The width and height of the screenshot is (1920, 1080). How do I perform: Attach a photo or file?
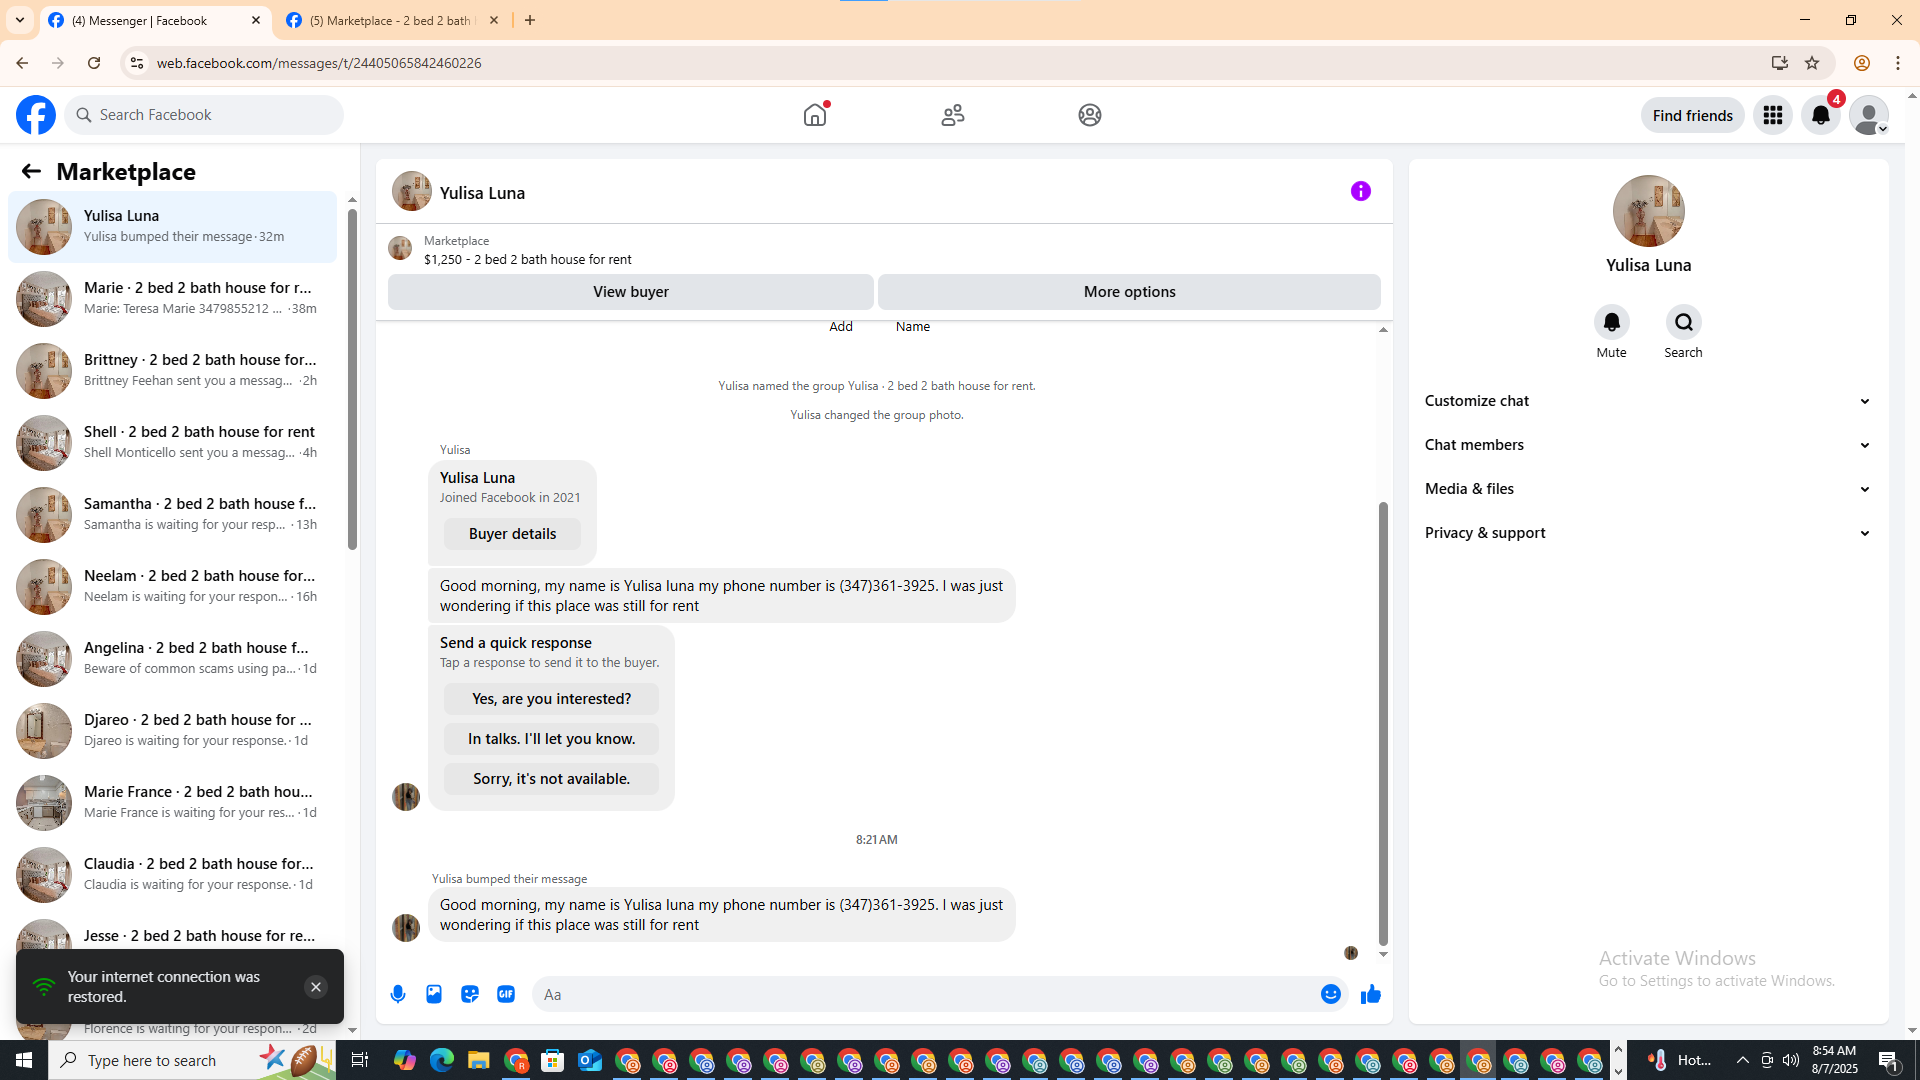434,994
